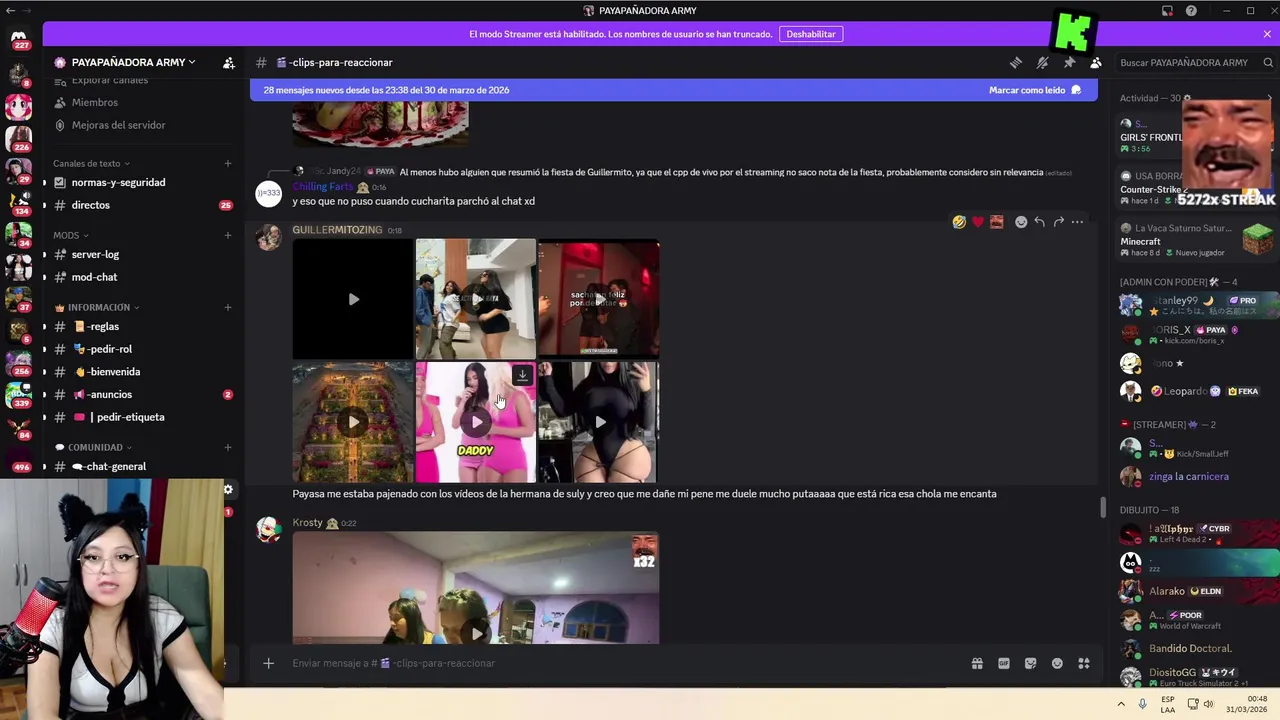Screen dimensions: 1280x720
Task: Go back with the title bar left arrow
Action: point(9,11)
